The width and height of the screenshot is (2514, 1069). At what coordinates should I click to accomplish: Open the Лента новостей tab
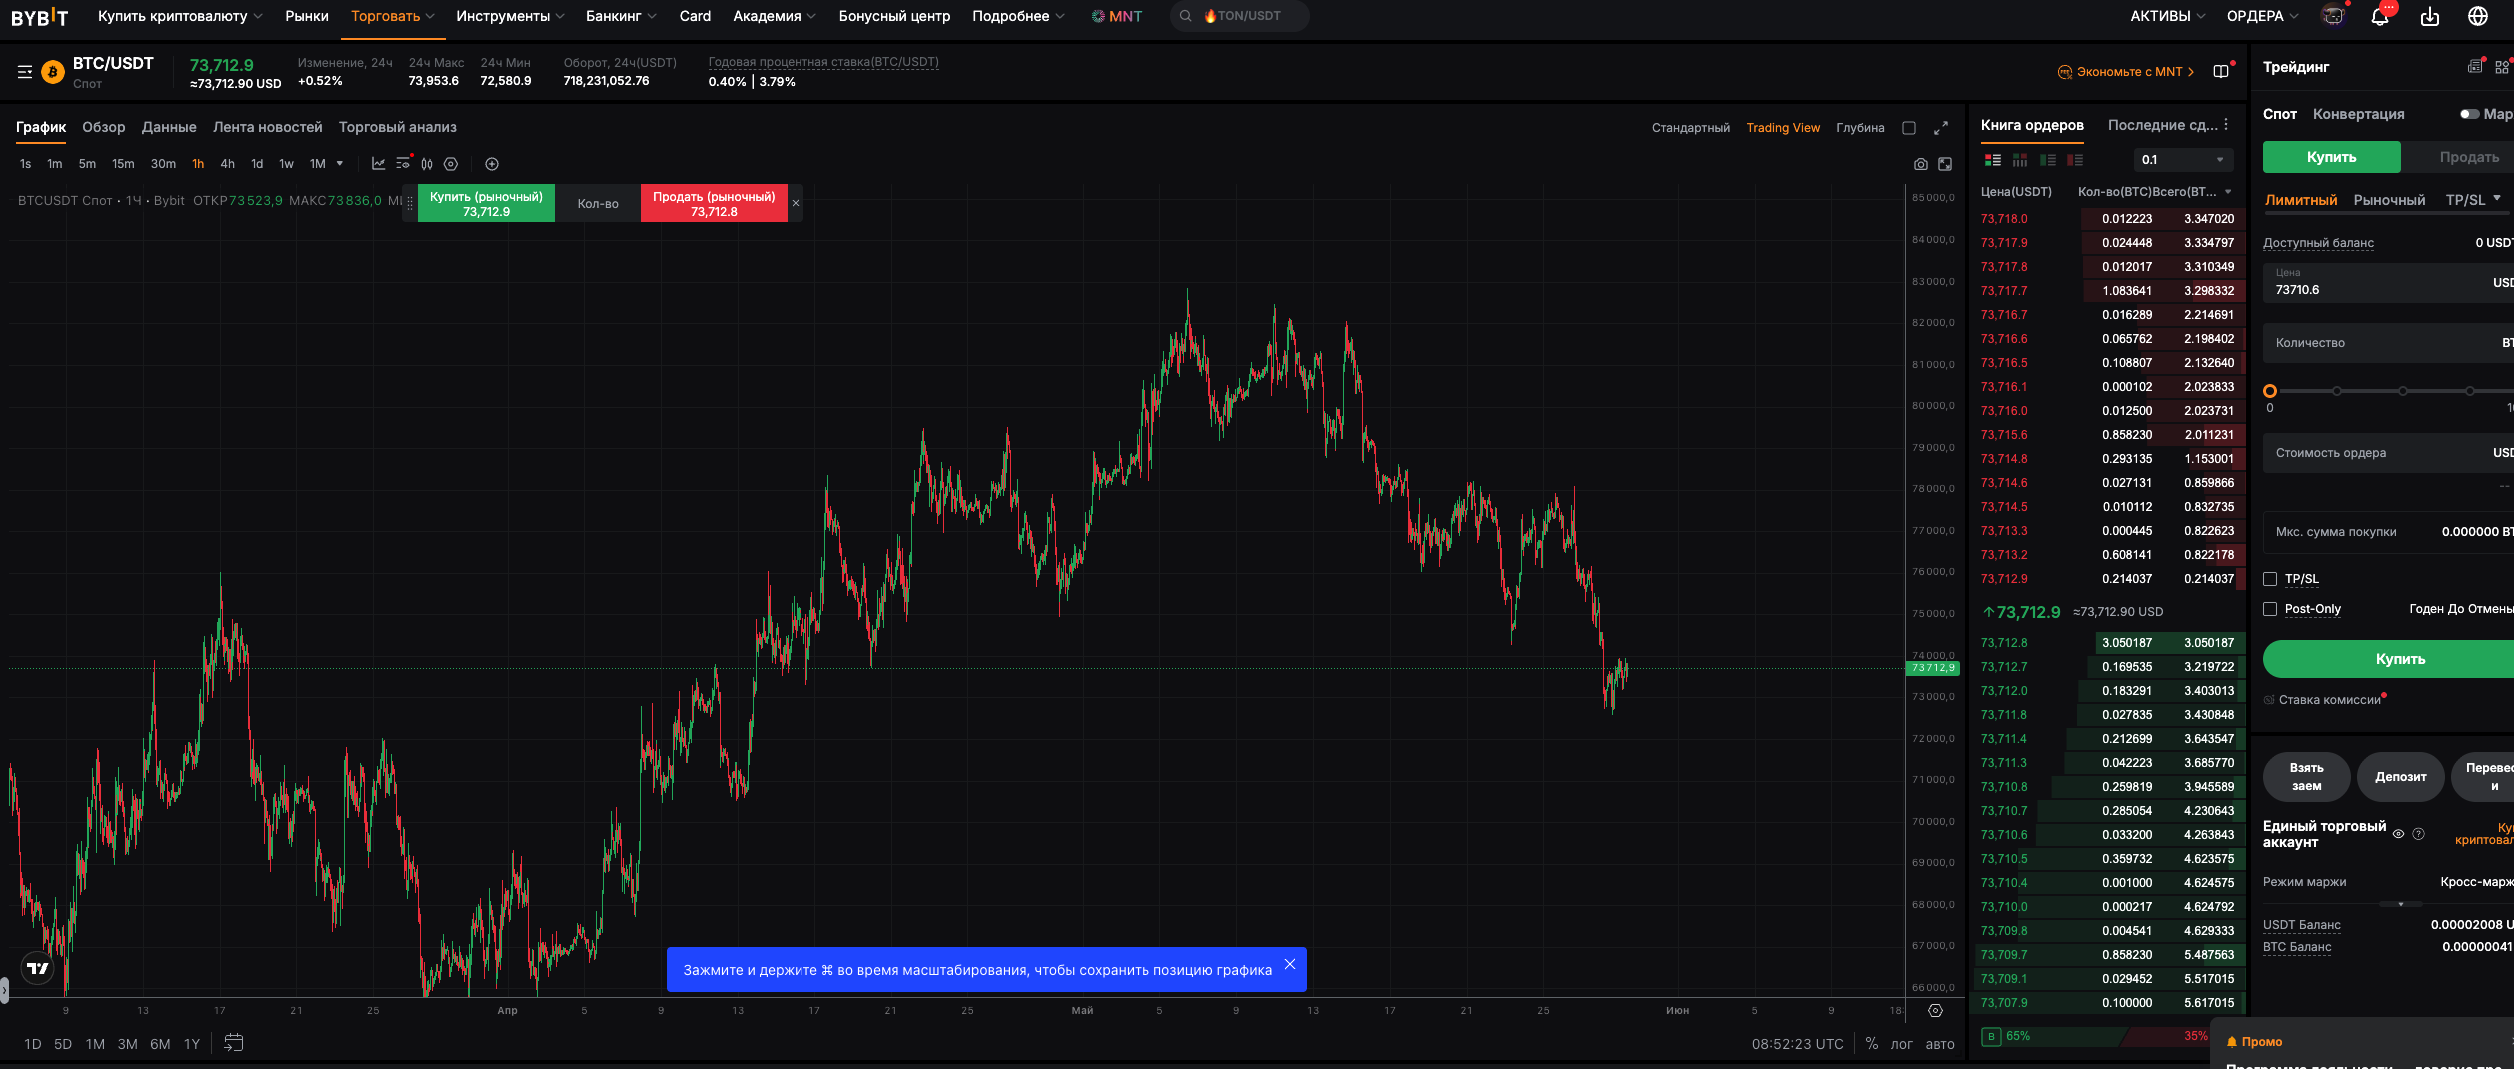tap(268, 127)
